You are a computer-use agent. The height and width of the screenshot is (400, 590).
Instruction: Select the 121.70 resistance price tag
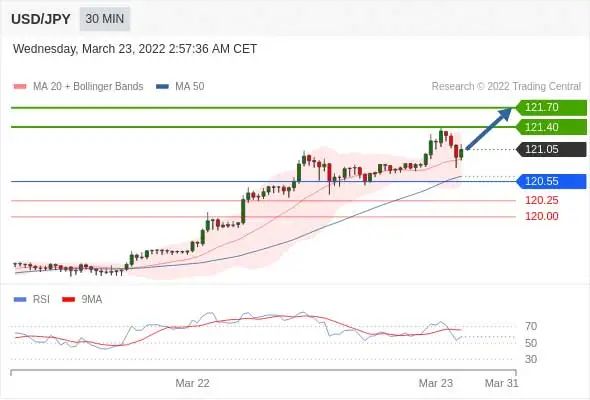(x=551, y=108)
